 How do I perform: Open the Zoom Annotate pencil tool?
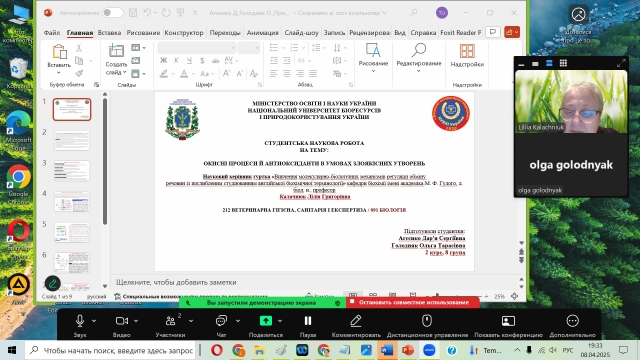[x=356, y=321]
